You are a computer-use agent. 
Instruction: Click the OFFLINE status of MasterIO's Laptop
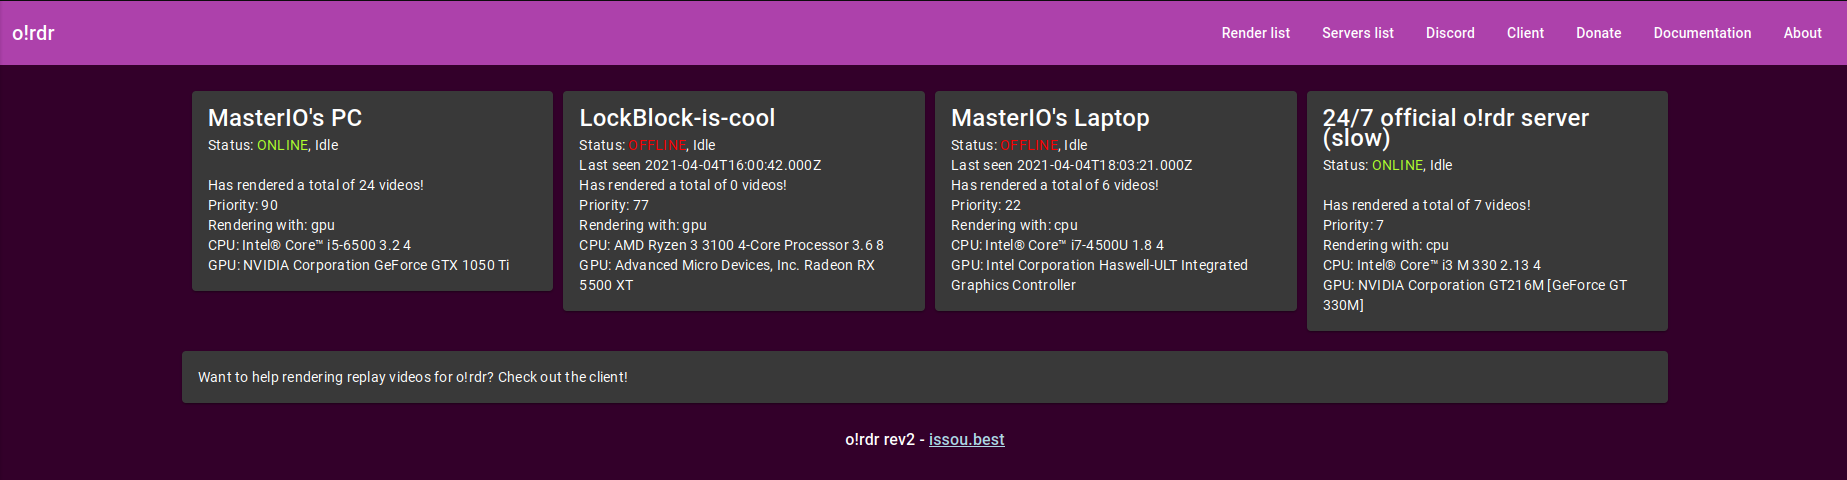[1029, 145]
